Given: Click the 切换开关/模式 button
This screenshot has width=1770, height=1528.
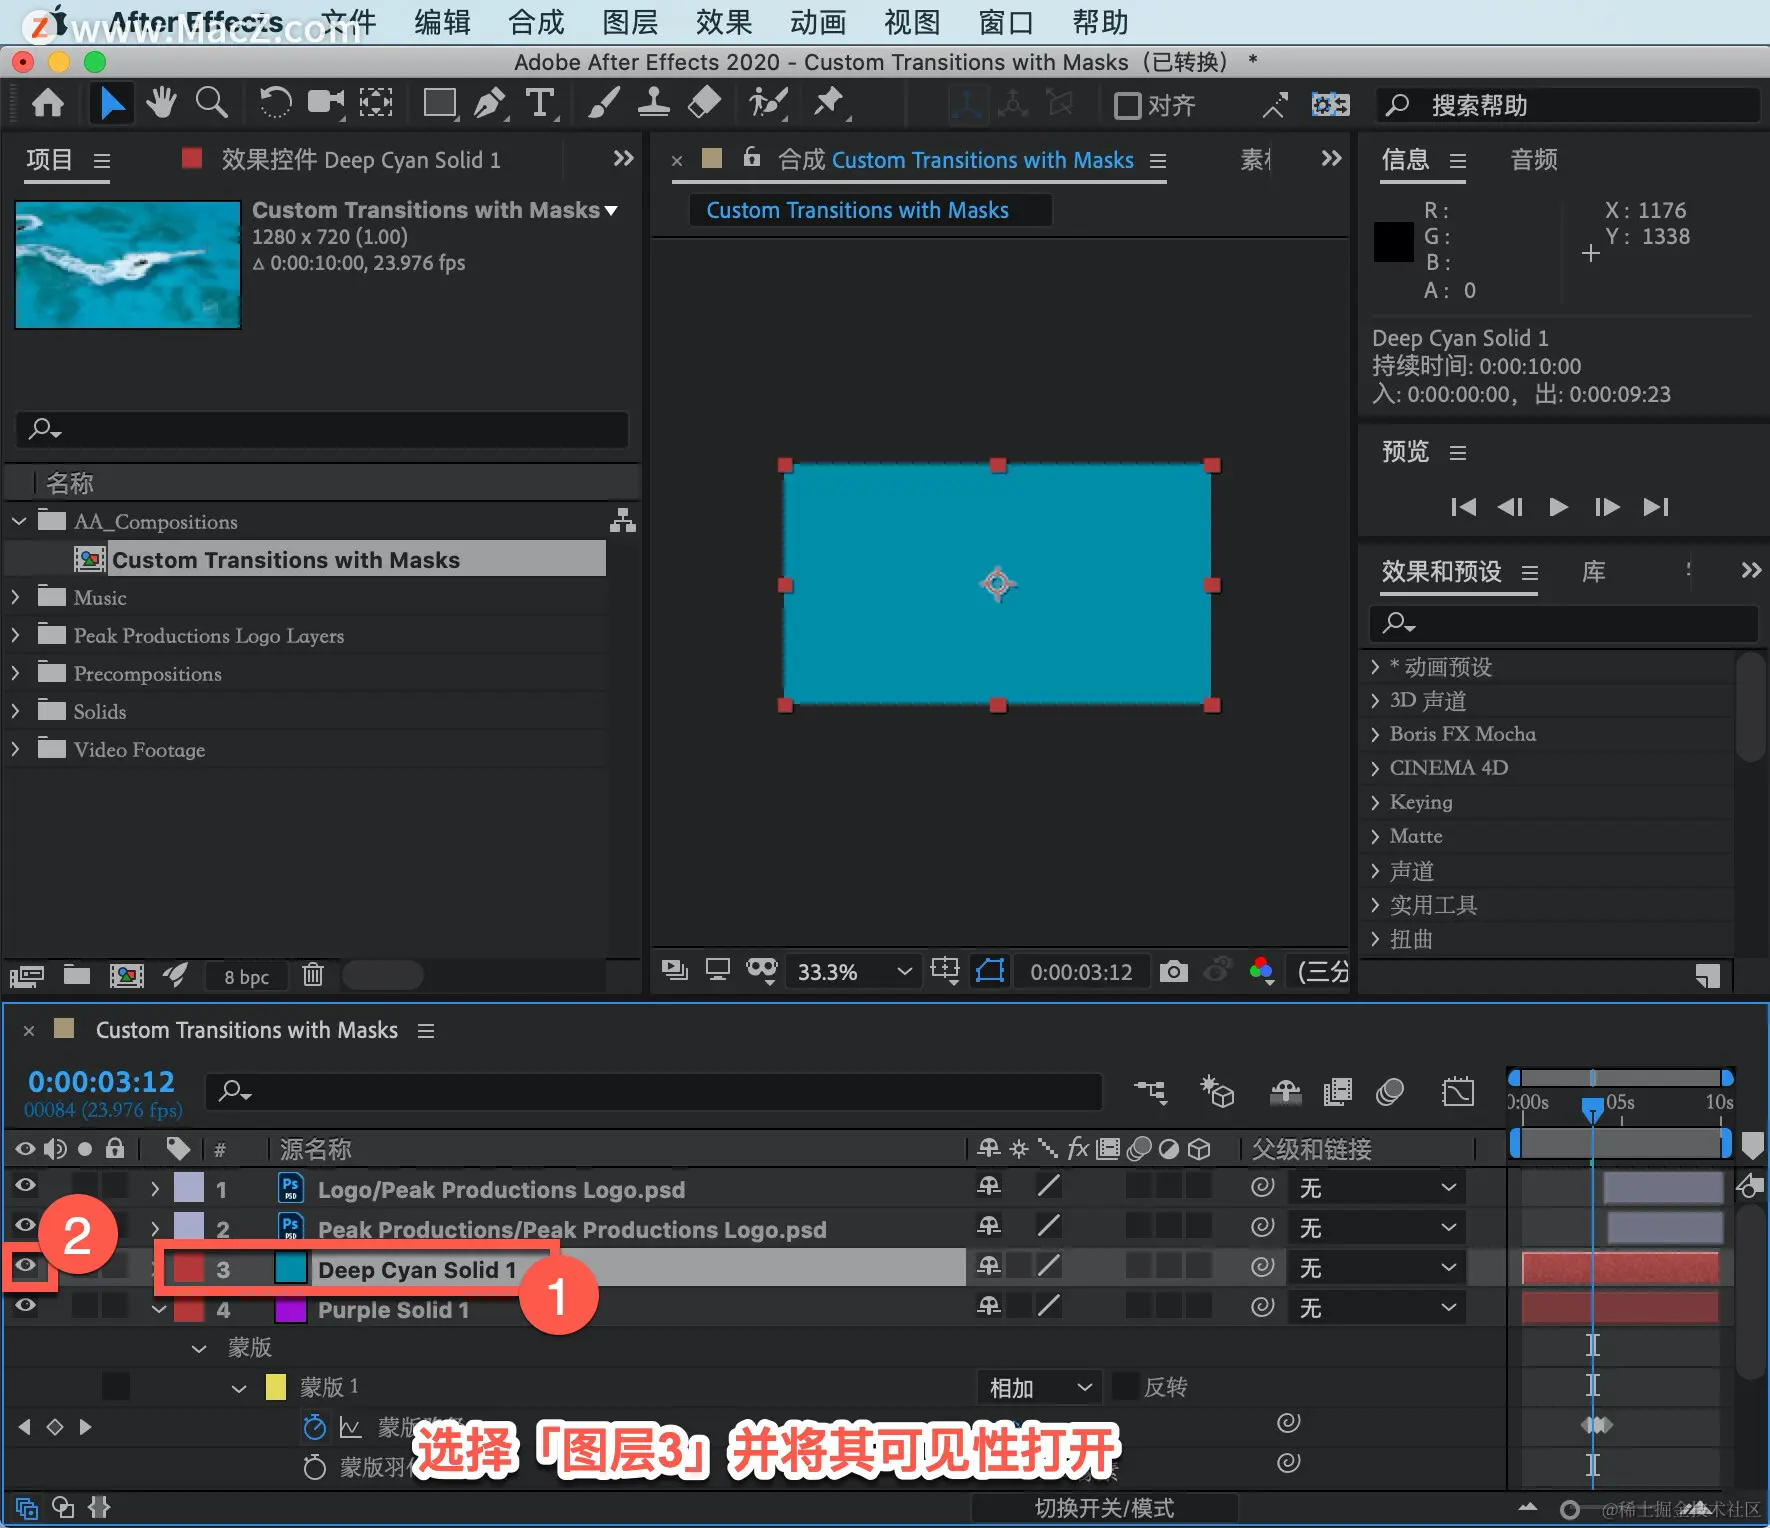Looking at the screenshot, I should tap(1104, 1508).
